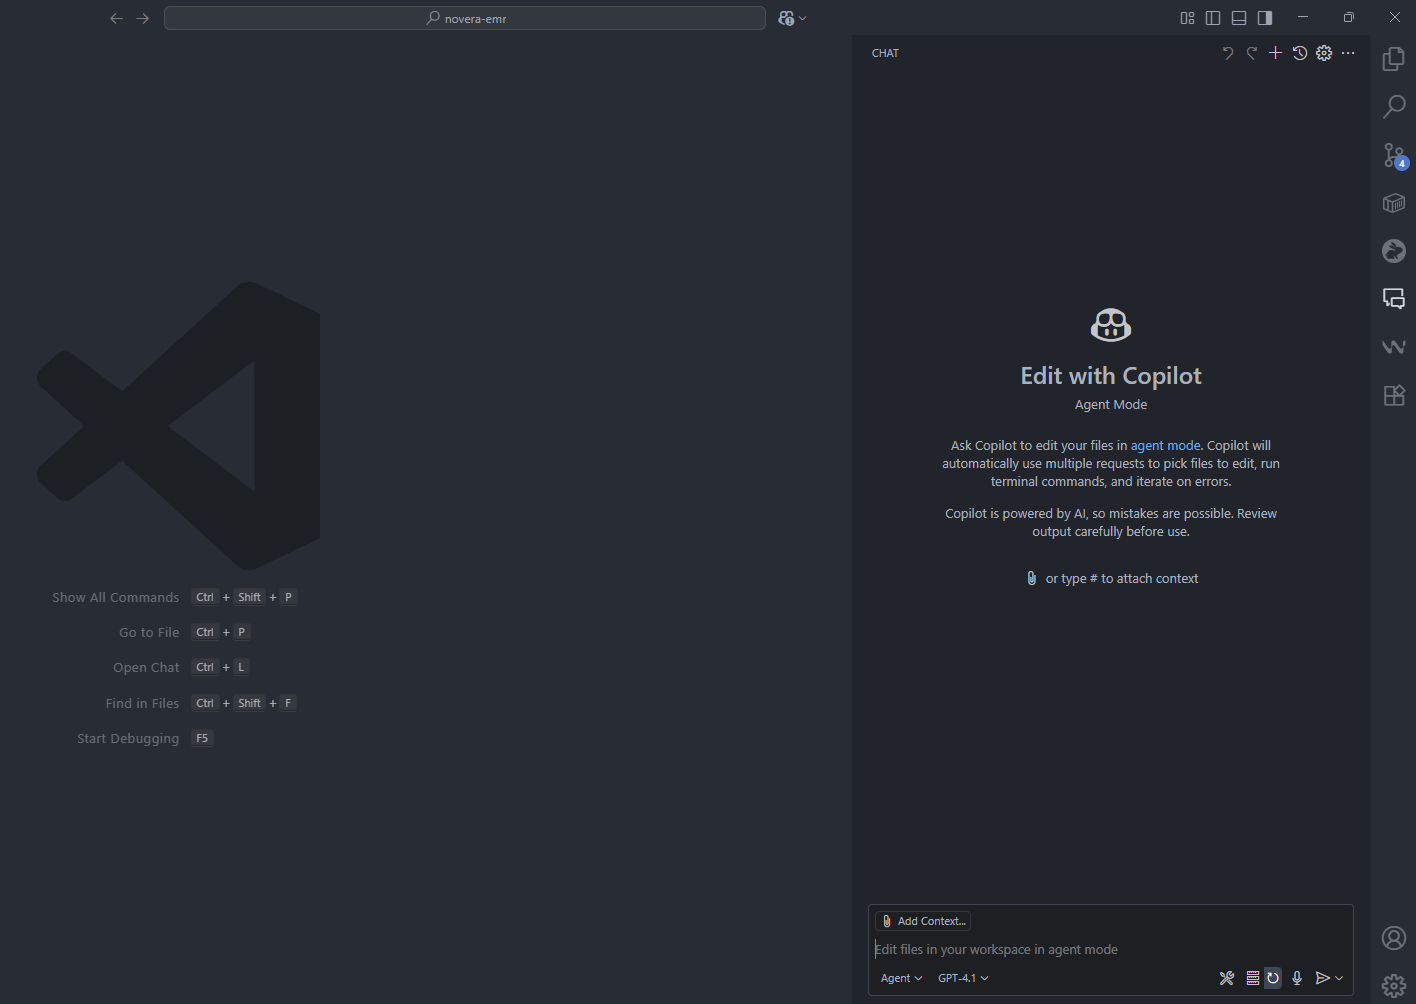This screenshot has height=1004, width=1416.
Task: Open chat settings gear in the Chat header
Action: pyautogui.click(x=1324, y=53)
